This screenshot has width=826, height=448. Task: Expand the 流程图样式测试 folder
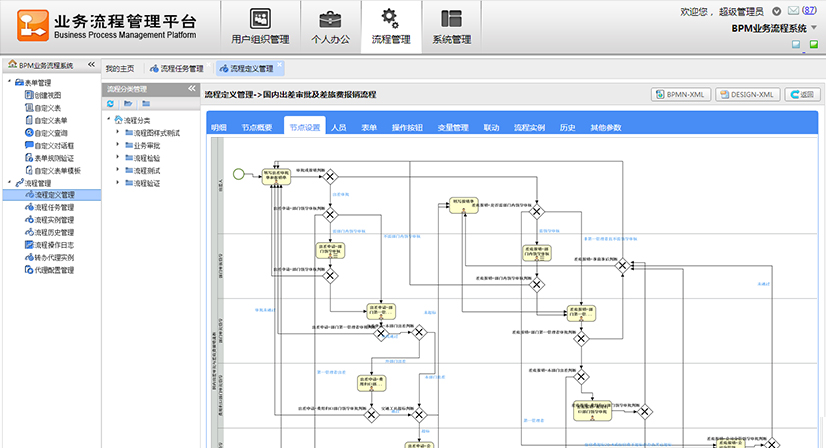119,132
